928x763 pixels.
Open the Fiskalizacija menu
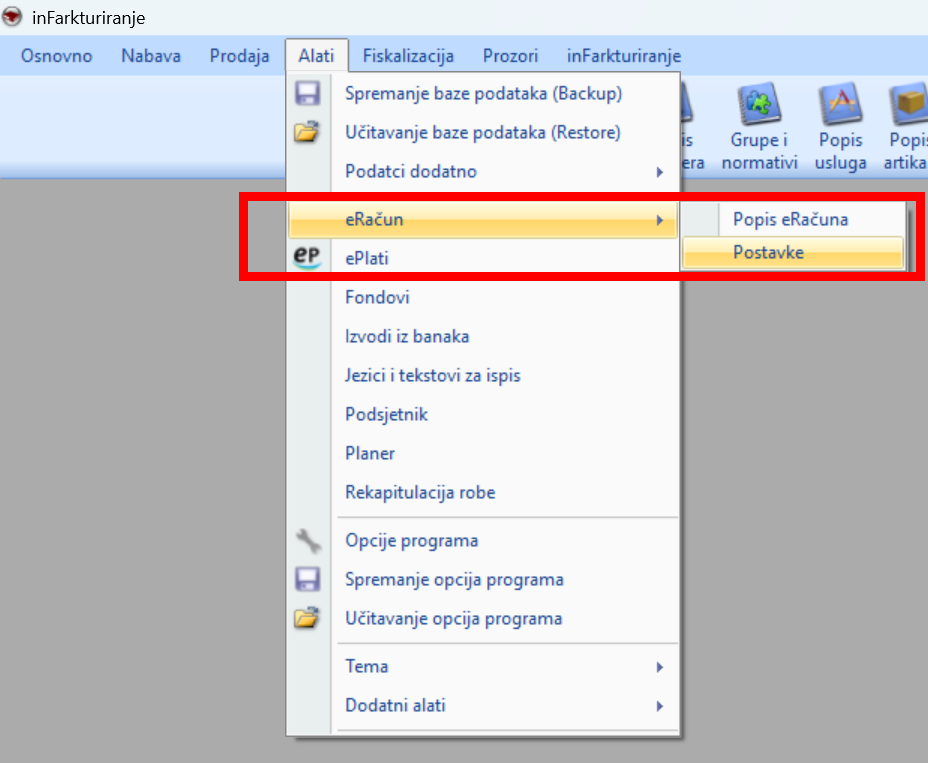click(x=408, y=56)
